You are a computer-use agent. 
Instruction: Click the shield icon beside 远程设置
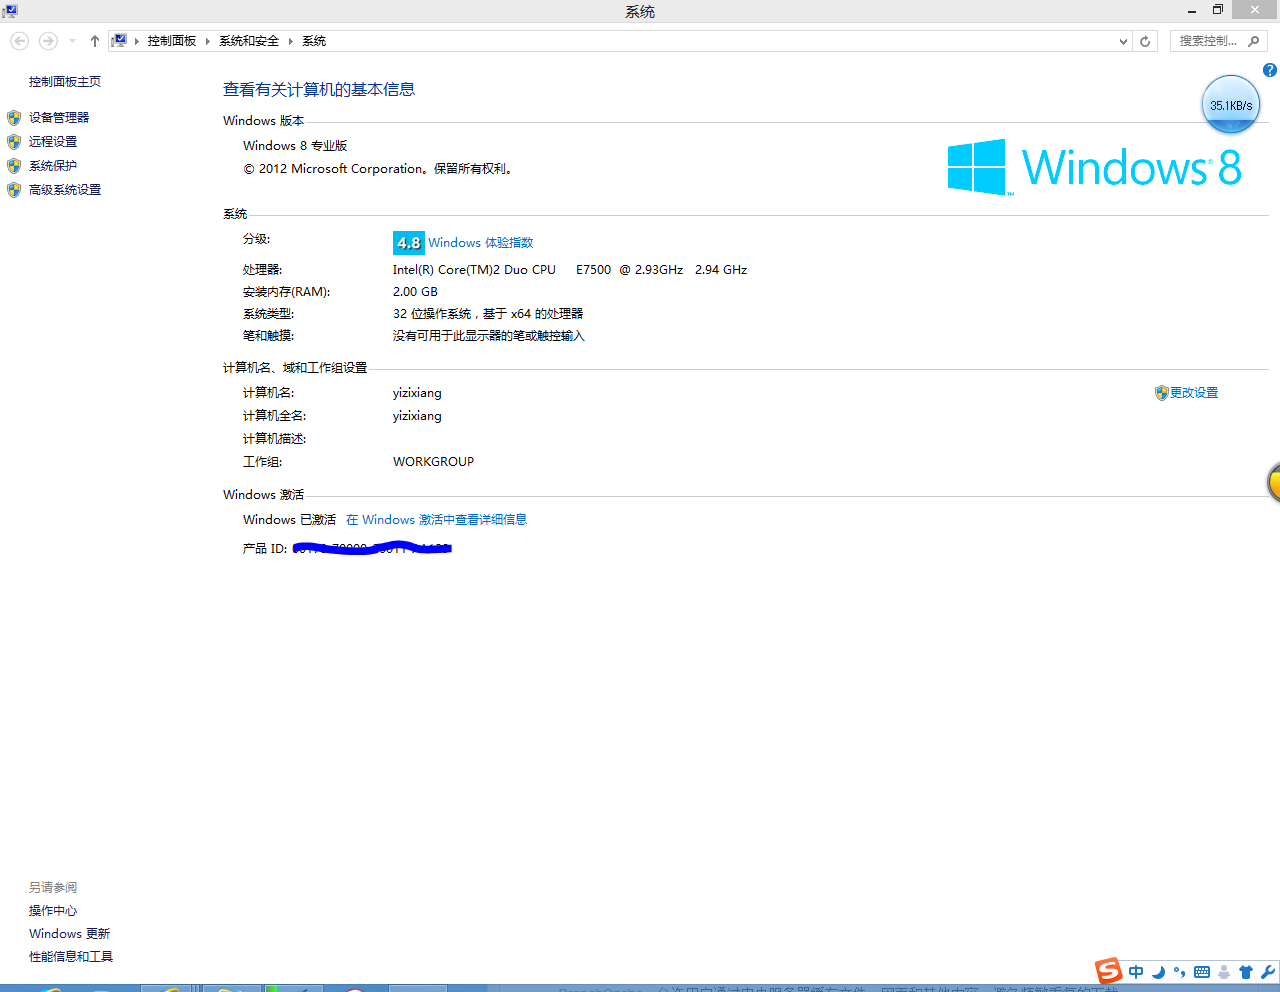coord(14,142)
